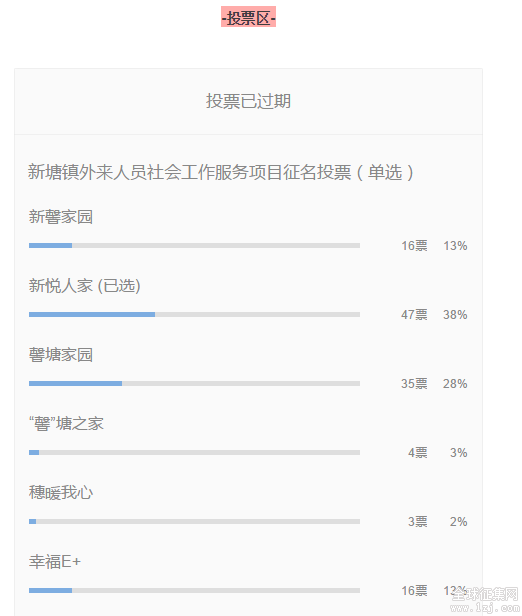Choose the 幸福E+ option
522x616 pixels.
pyautogui.click(x=55, y=562)
